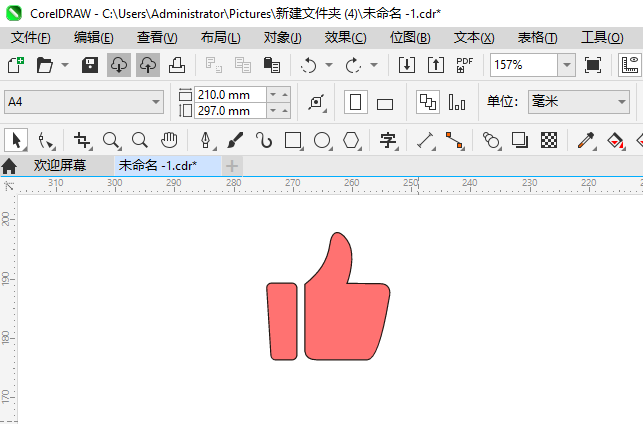Increase page width with up stepper
Screen dimensions: 643x424
click(285, 95)
